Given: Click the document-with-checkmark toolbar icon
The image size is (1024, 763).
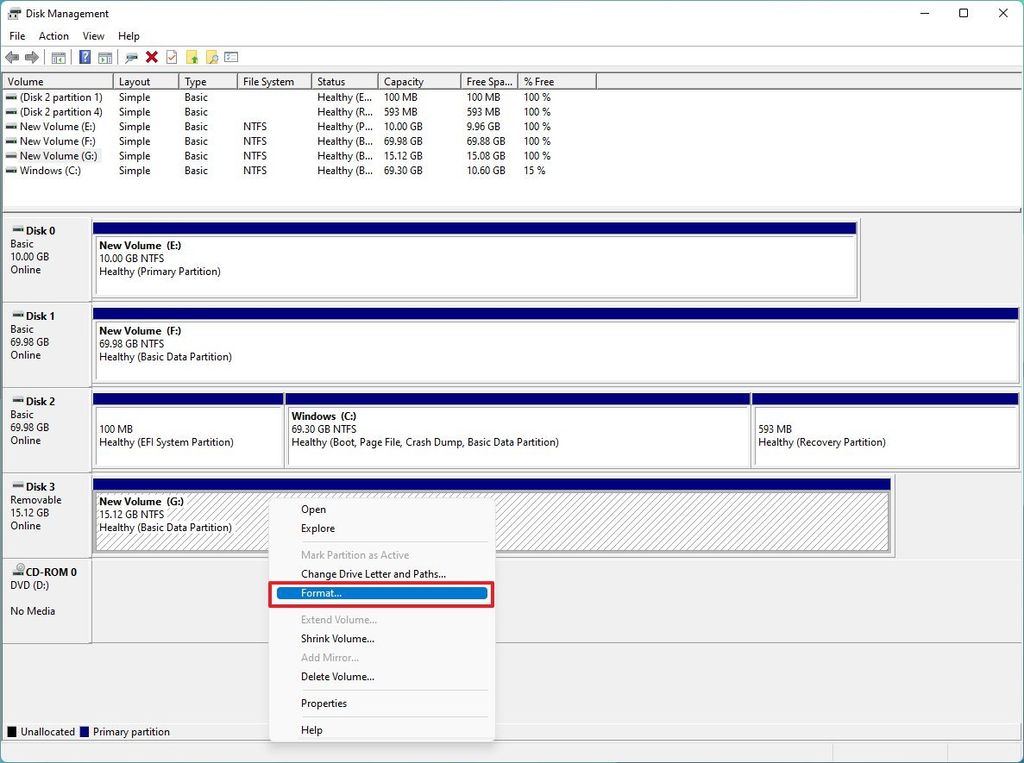Looking at the screenshot, I should tap(172, 57).
